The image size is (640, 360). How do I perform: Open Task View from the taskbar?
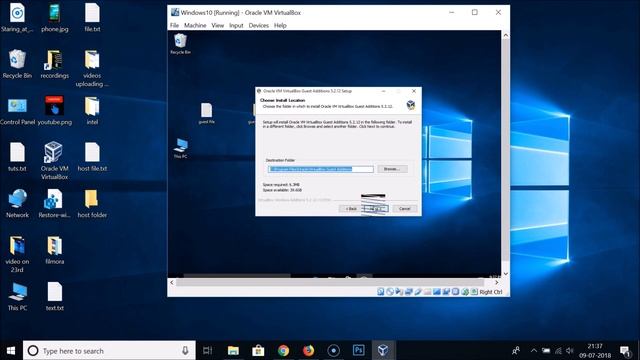[207, 350]
